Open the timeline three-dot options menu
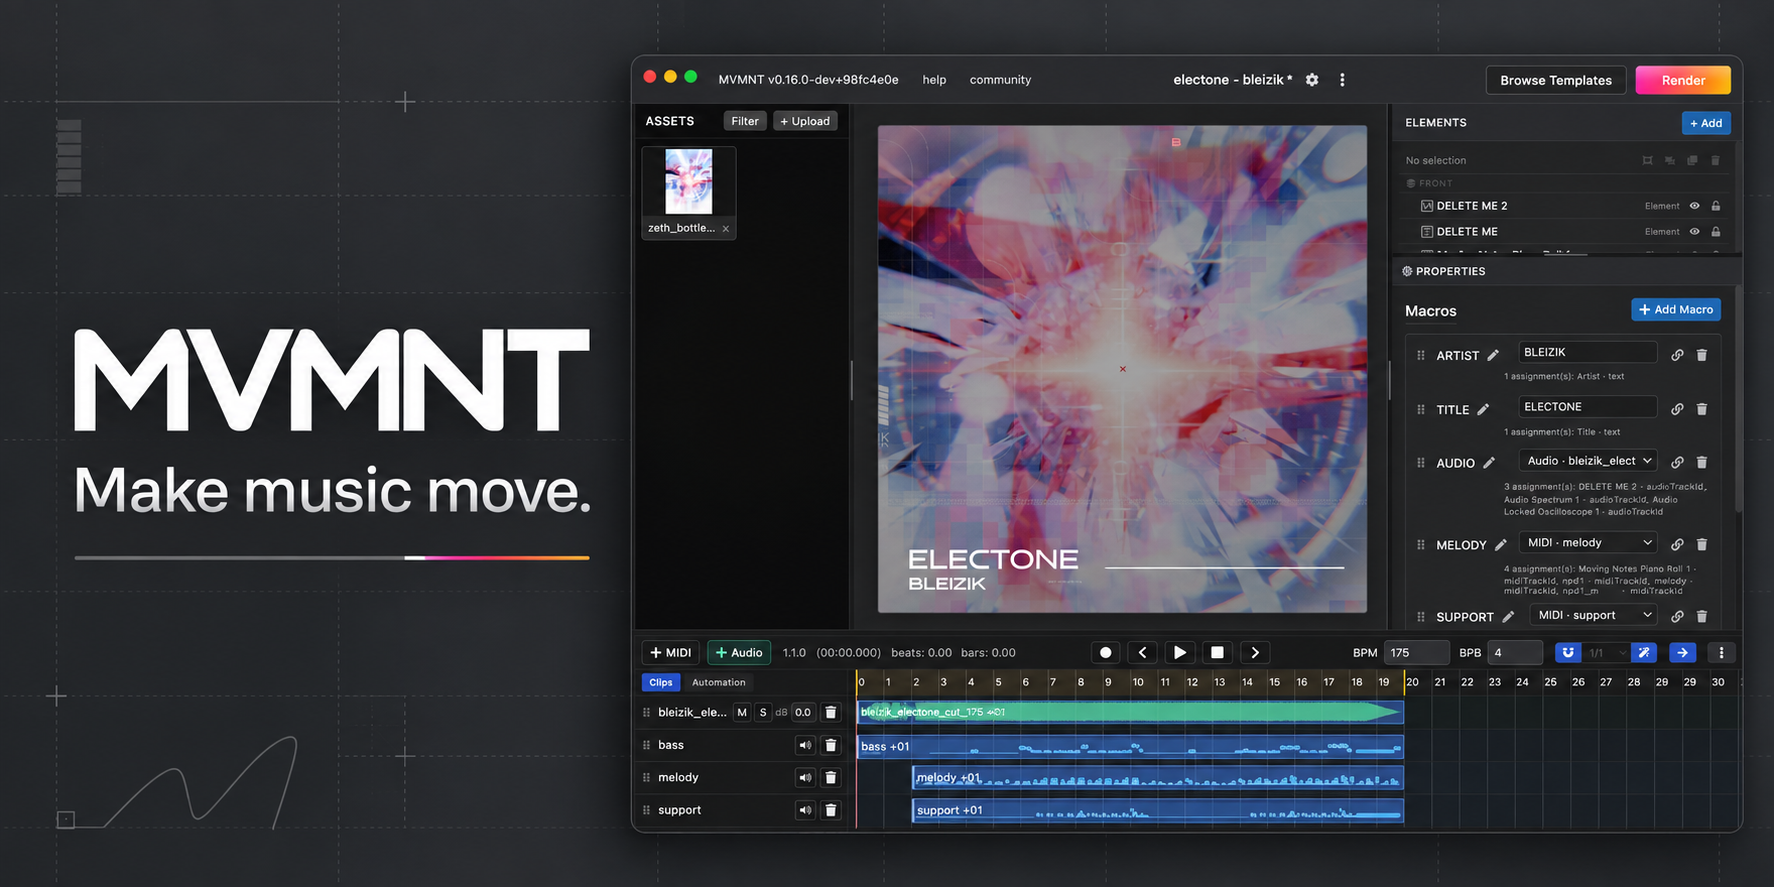This screenshot has width=1774, height=887. [1721, 653]
